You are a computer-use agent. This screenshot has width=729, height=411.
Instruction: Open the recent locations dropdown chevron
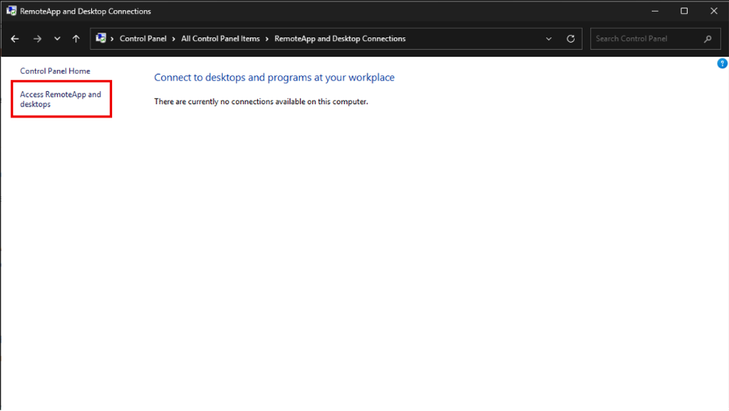pyautogui.click(x=57, y=39)
